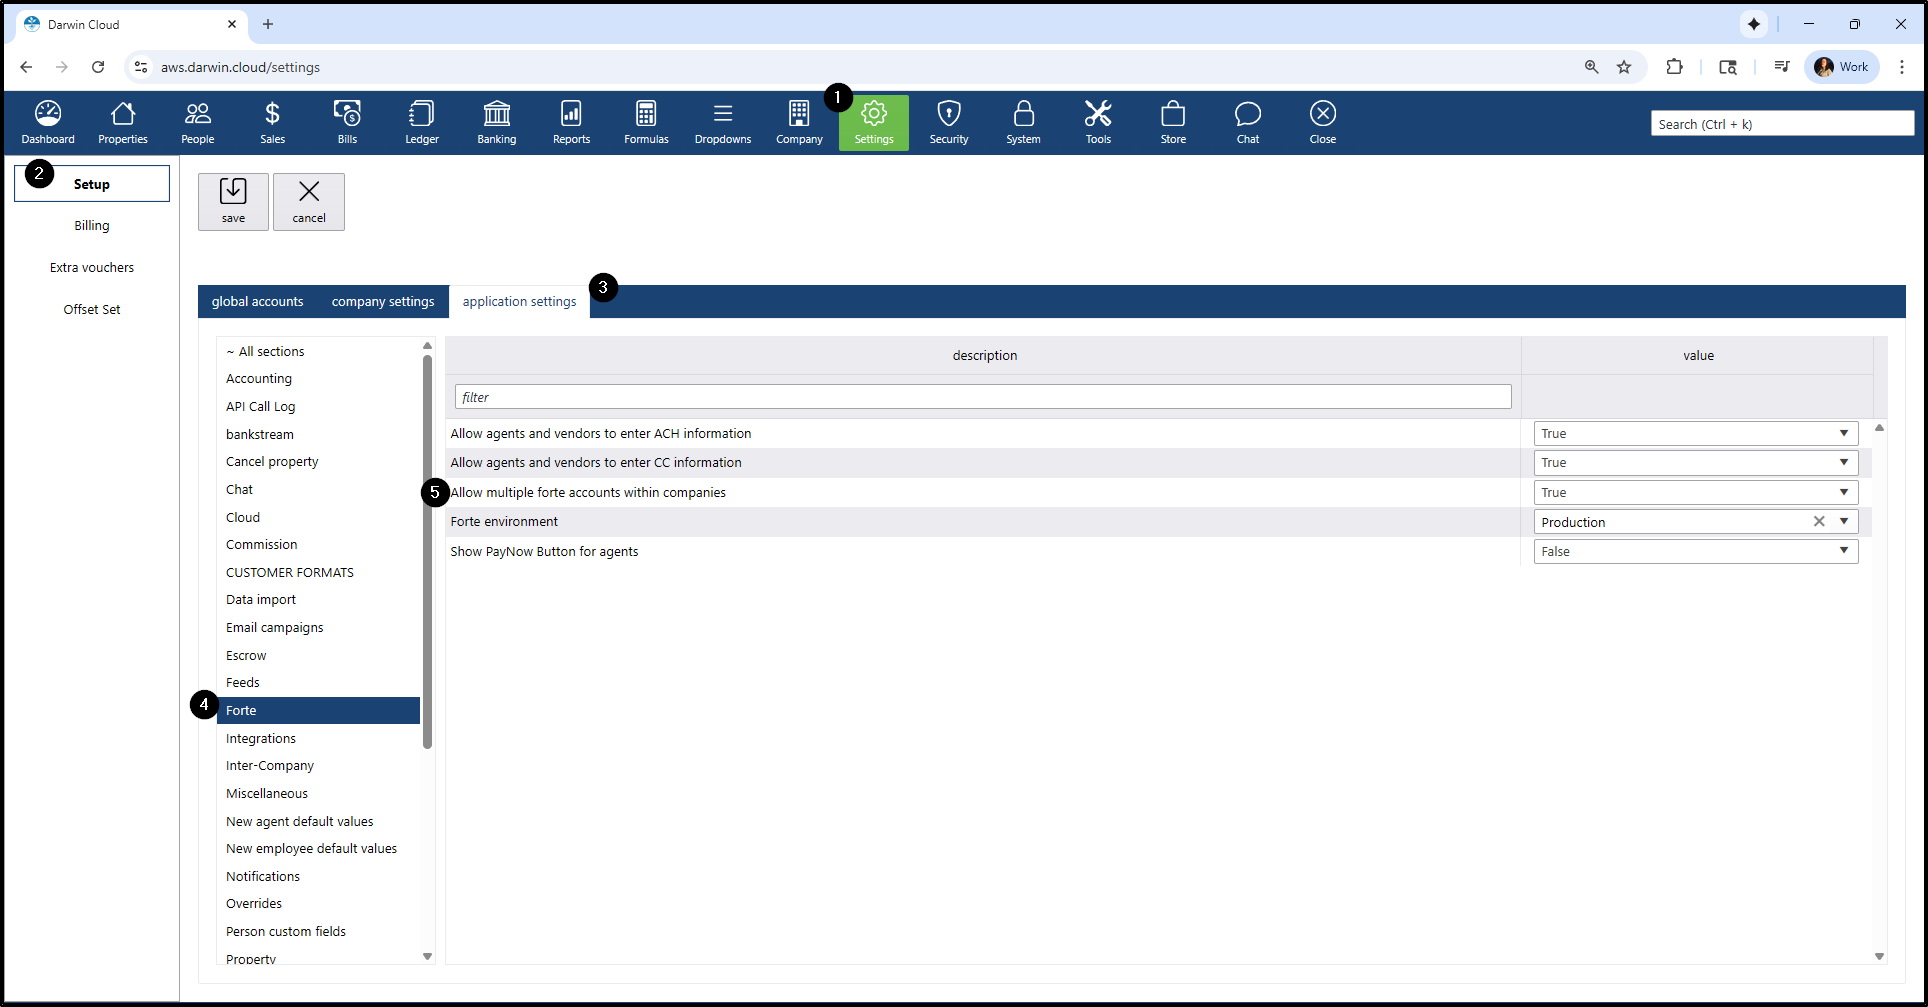Expand the ACH information value dropdown

click(1843, 433)
